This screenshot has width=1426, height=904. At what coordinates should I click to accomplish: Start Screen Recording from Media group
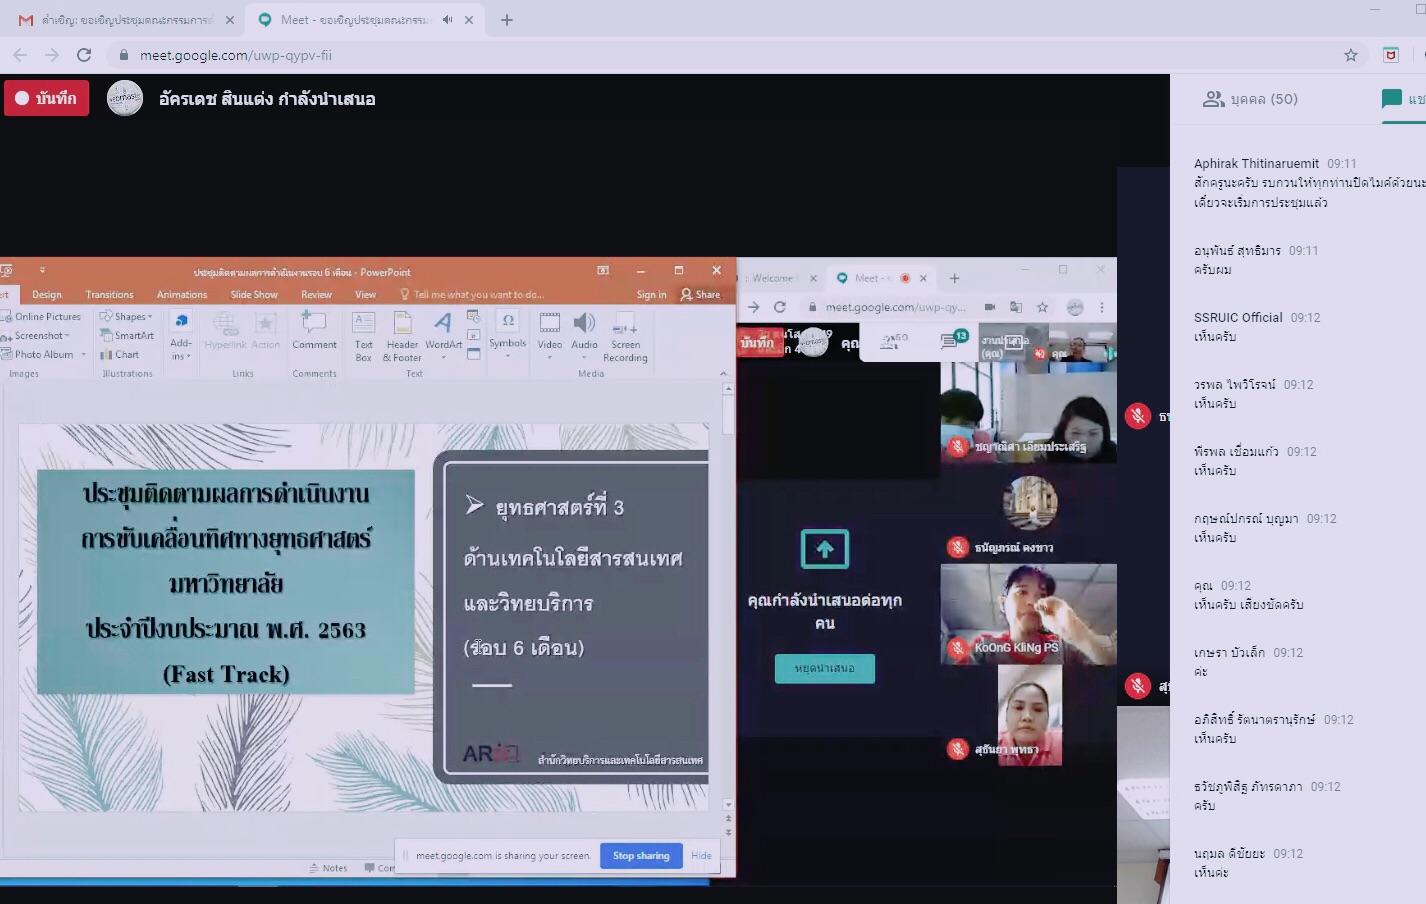tap(625, 335)
